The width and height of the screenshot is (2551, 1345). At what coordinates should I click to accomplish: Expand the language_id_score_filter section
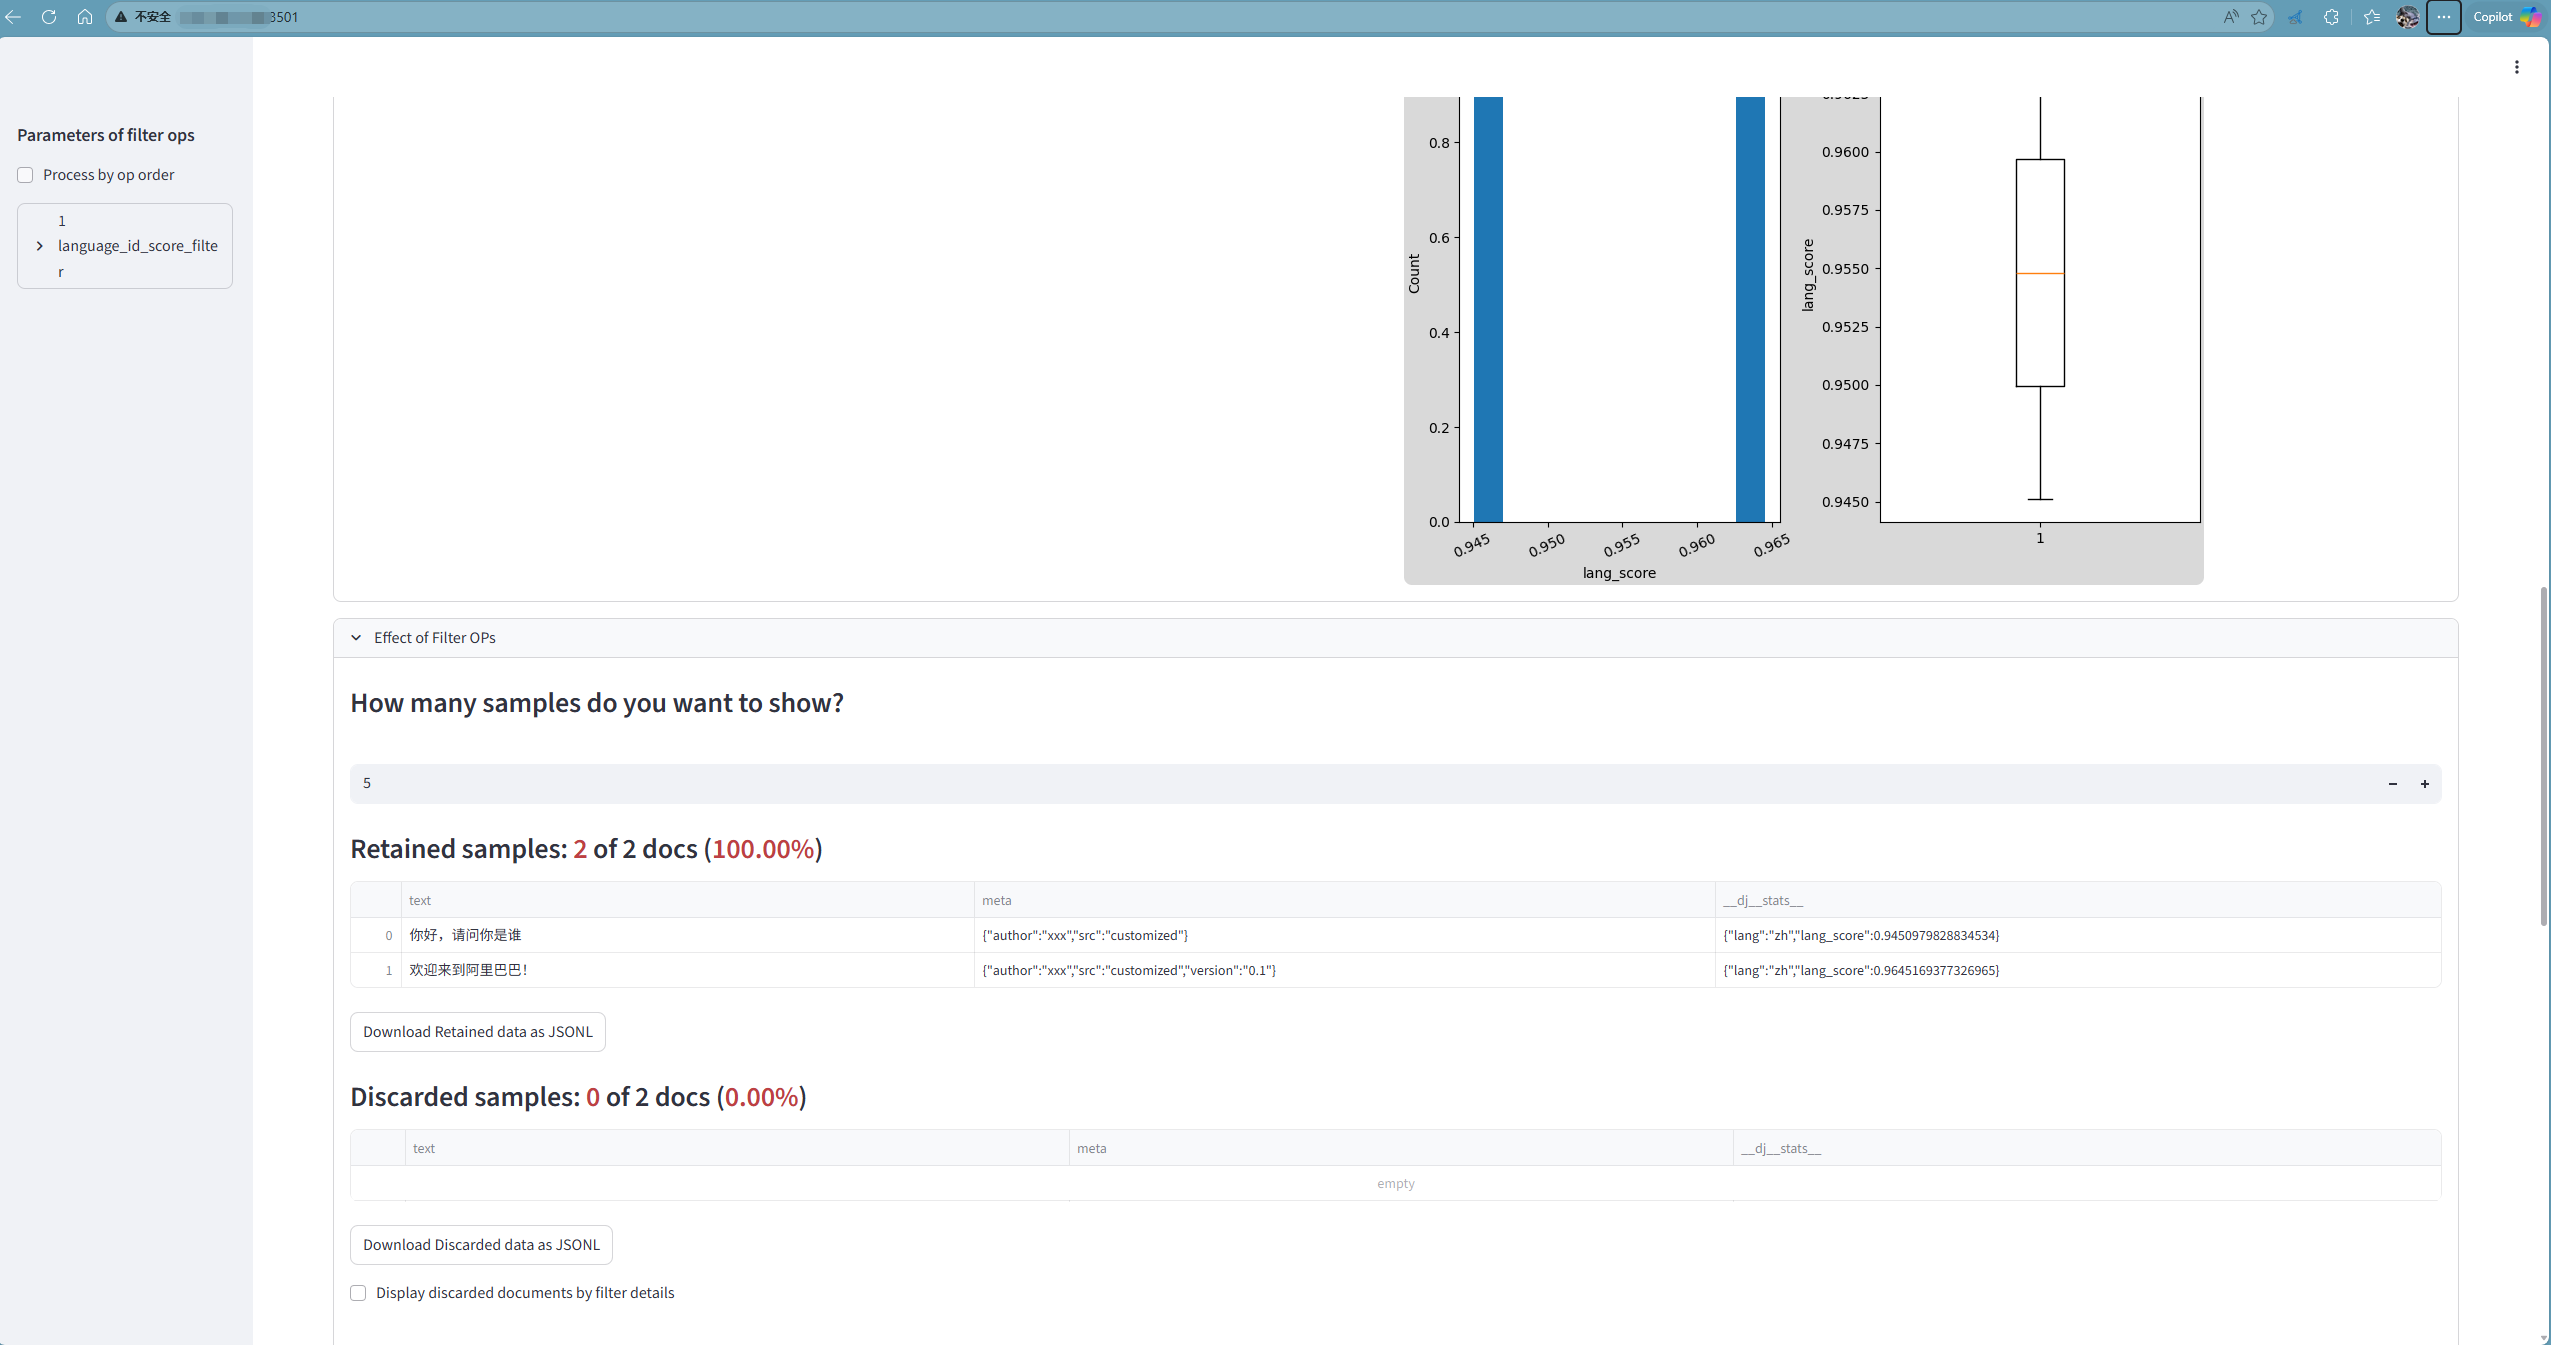(40, 246)
